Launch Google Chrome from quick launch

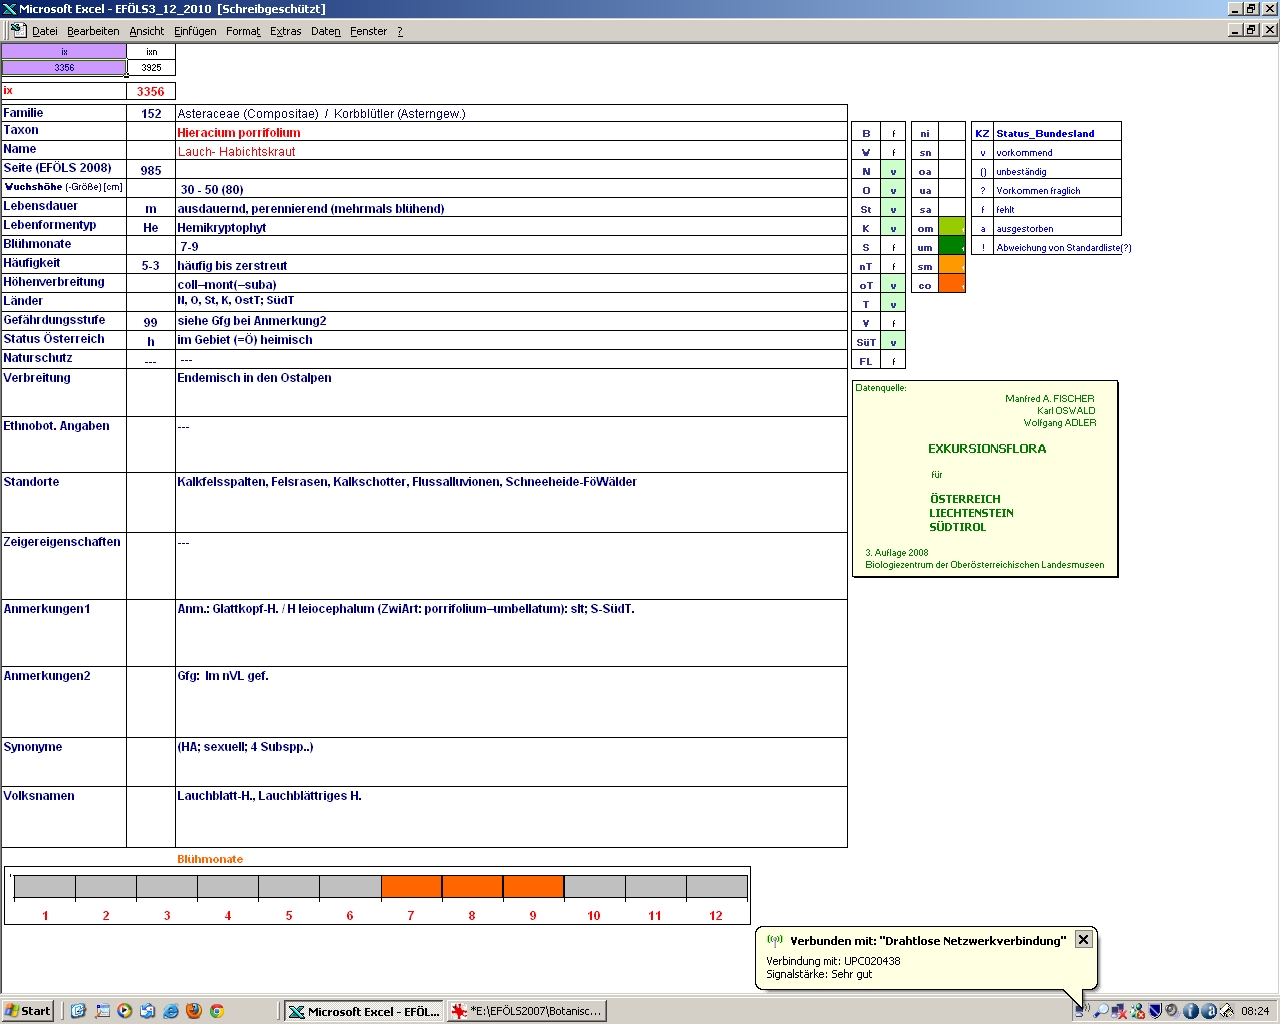(x=216, y=1011)
